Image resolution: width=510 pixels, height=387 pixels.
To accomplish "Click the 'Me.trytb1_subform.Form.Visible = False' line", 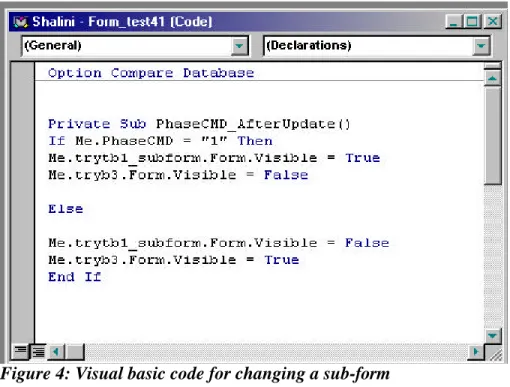I will (x=219, y=243).
